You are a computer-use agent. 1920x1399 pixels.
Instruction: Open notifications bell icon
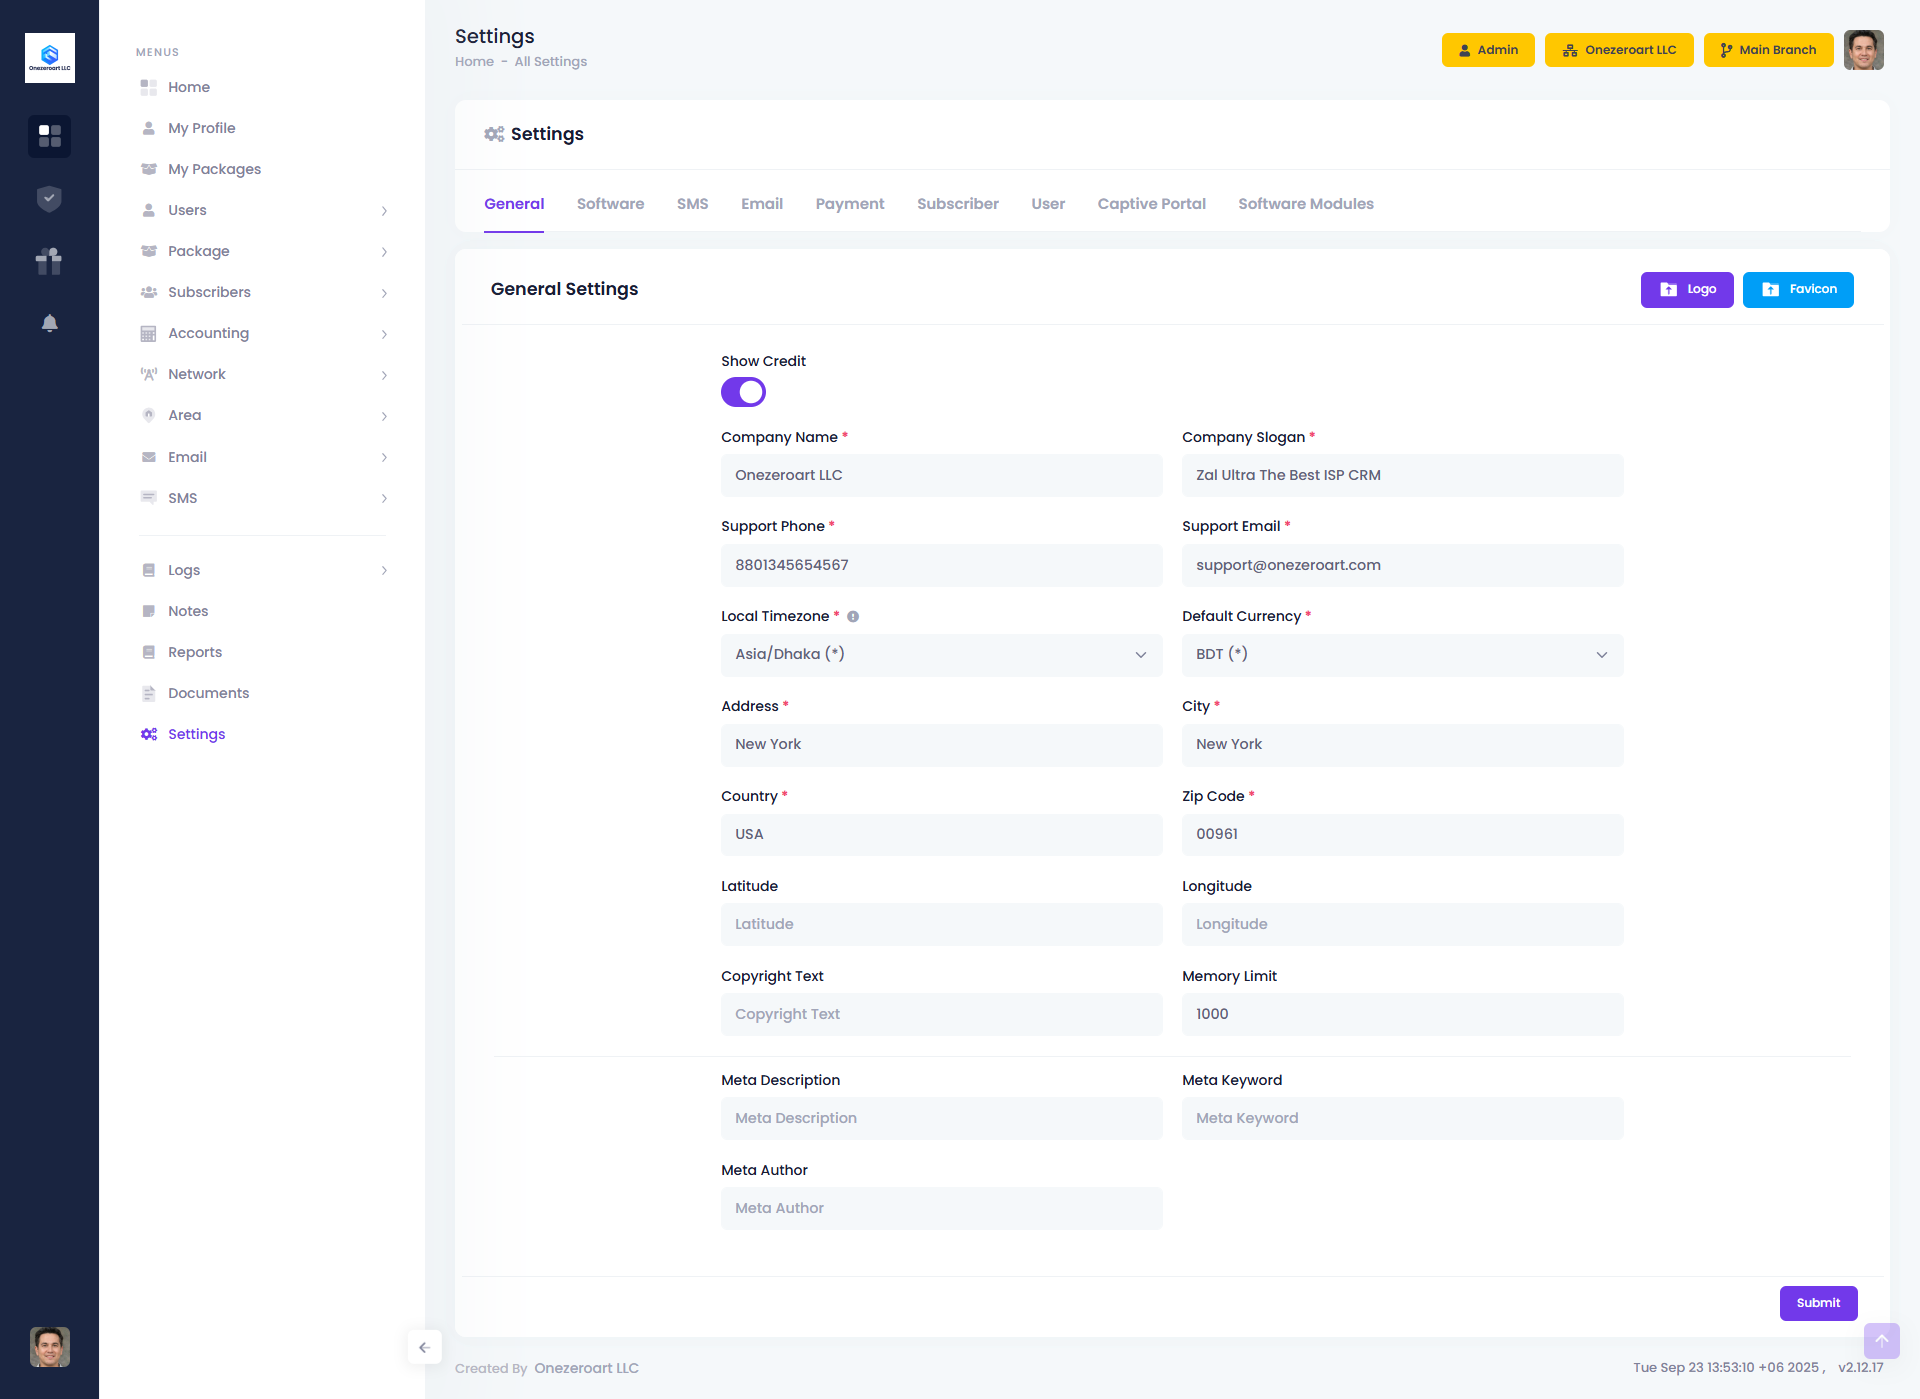(x=49, y=323)
